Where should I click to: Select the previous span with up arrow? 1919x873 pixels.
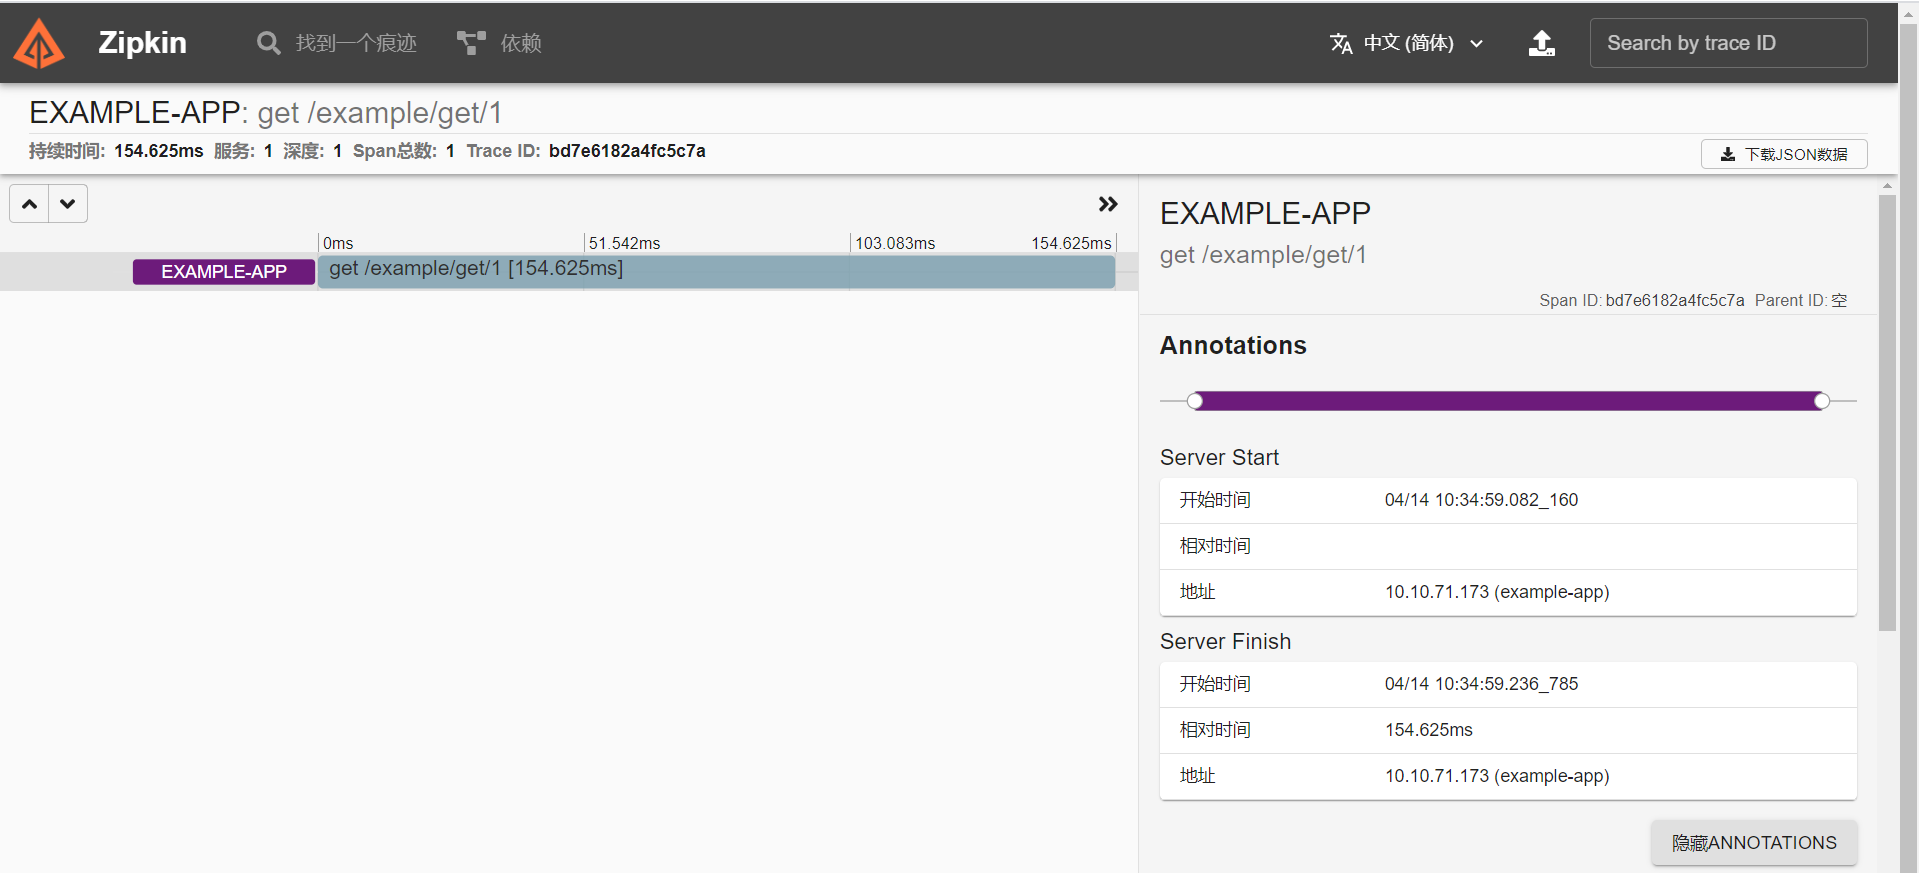click(30, 204)
